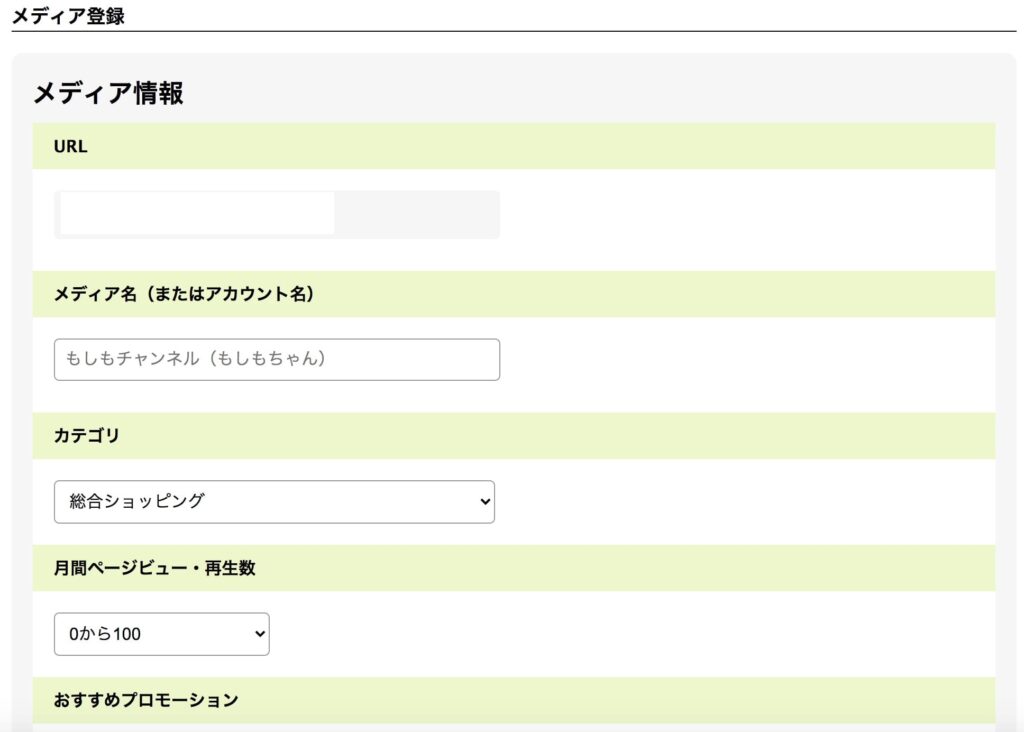Click the 0から100 selected value text

105,633
